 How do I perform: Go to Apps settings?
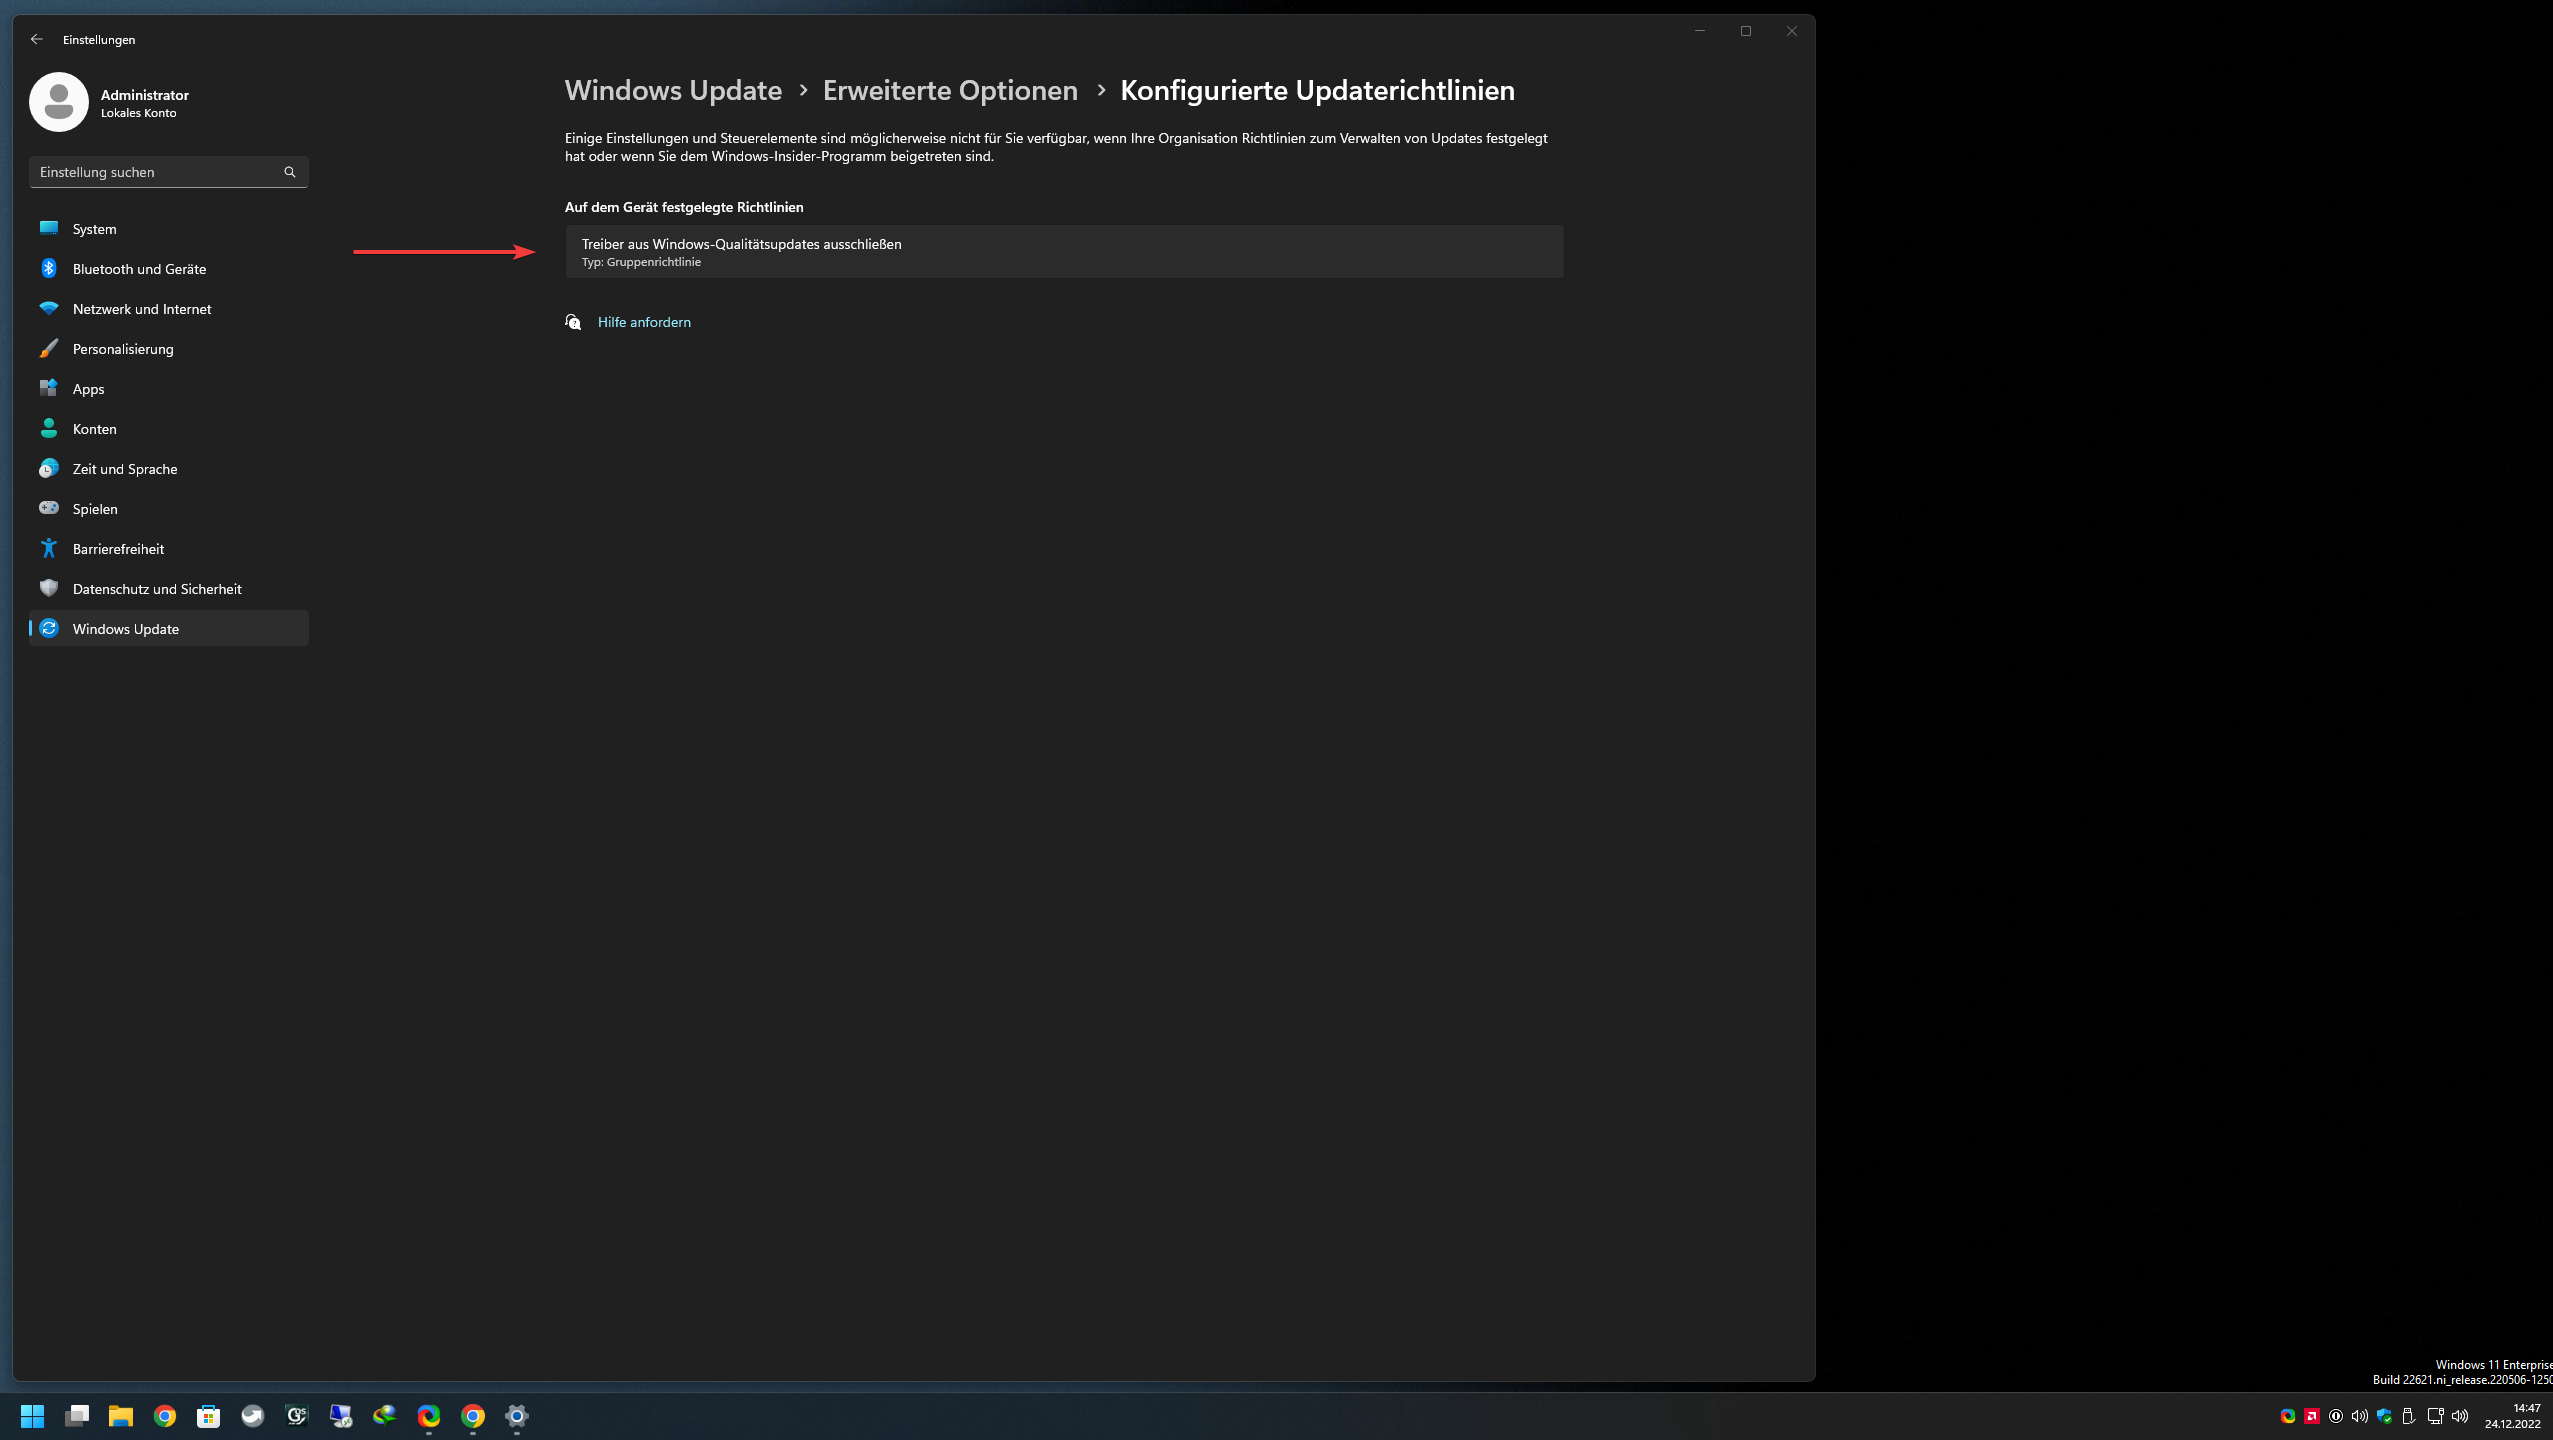(88, 389)
